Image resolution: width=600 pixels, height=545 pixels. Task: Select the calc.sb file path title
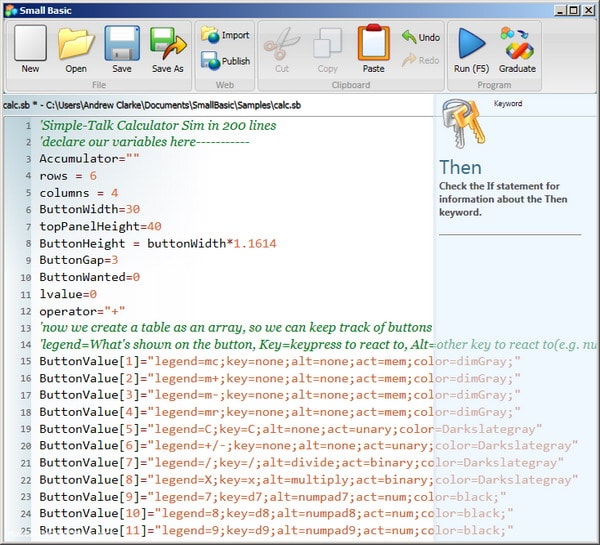pyautogui.click(x=152, y=105)
